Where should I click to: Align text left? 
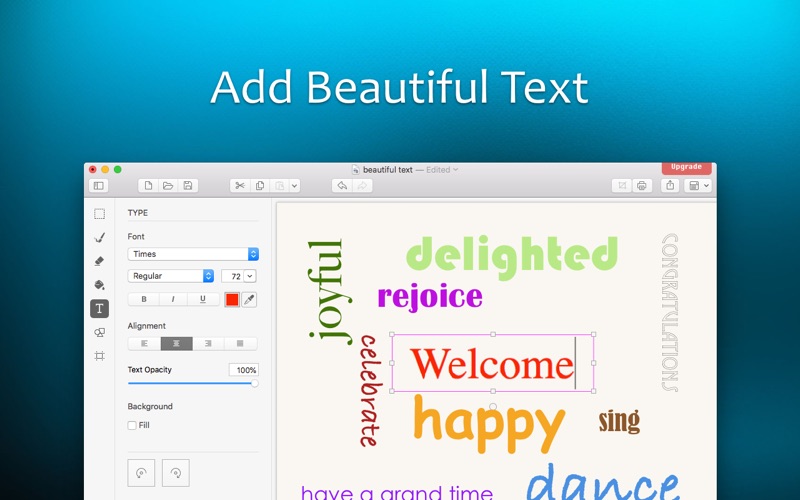tap(144, 343)
